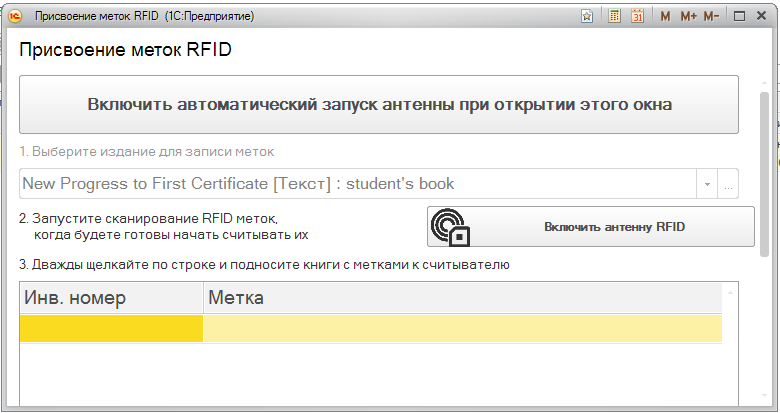Viewport: 780px width, 413px height.
Task: Open the calculator tool
Action: [615, 17]
